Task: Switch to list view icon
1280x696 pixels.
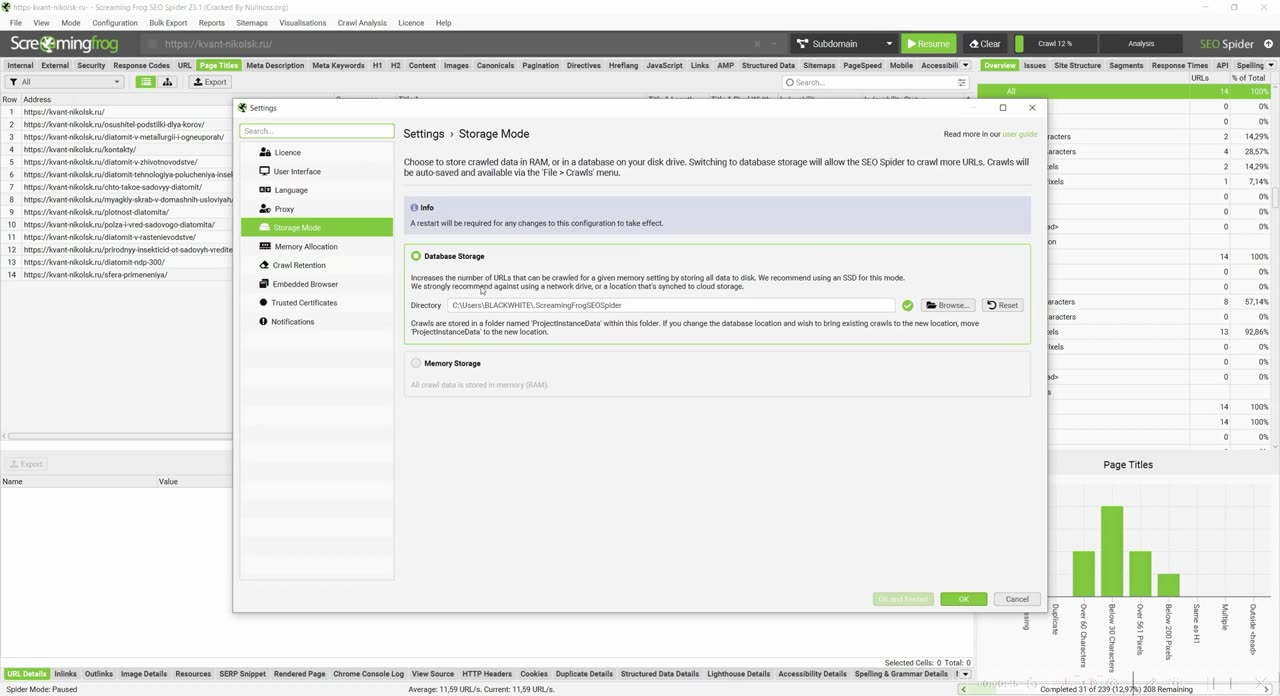Action: click(146, 82)
